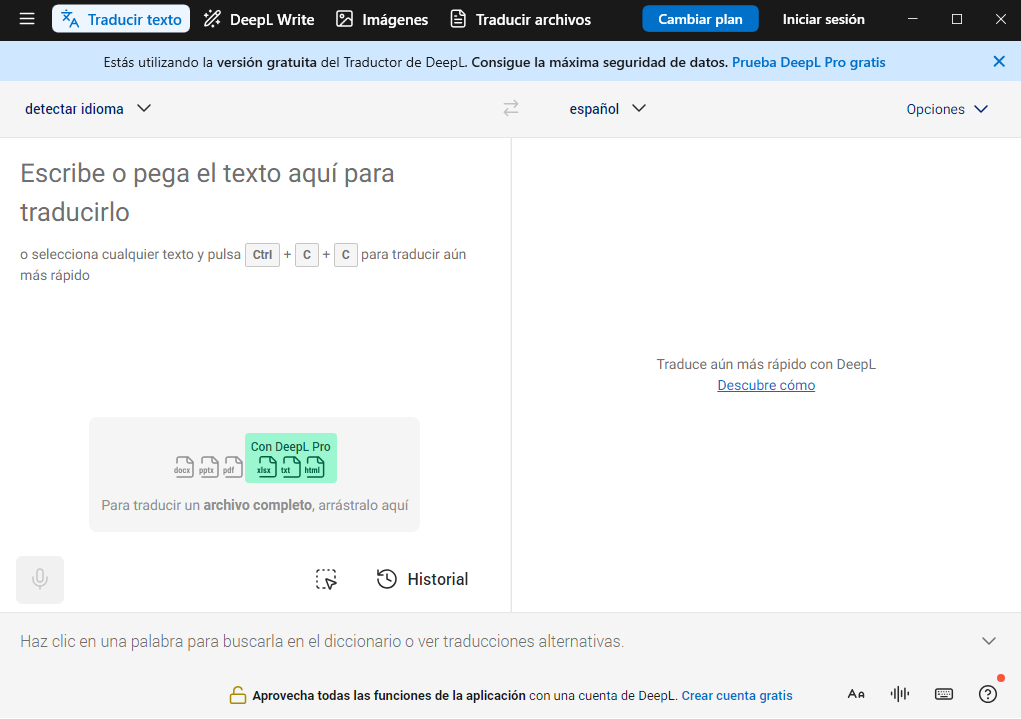Click the audio waveform icon
Image resolution: width=1021 pixels, height=719 pixels.
point(899,694)
